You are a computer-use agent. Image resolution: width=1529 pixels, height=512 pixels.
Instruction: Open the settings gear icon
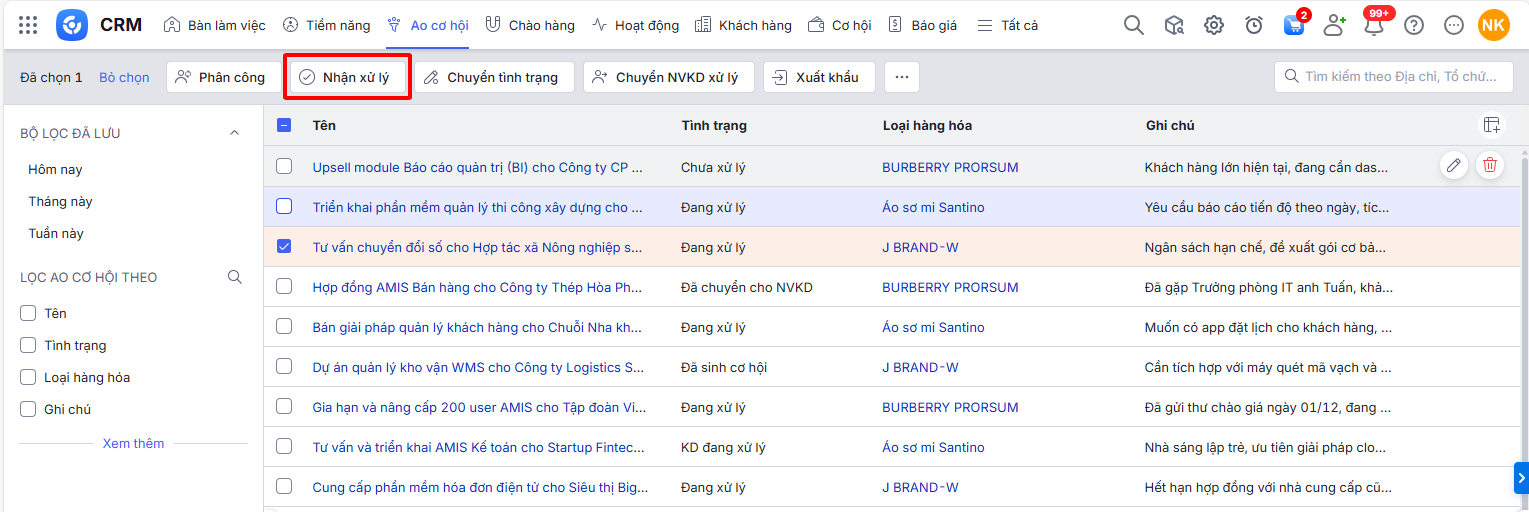tap(1214, 25)
